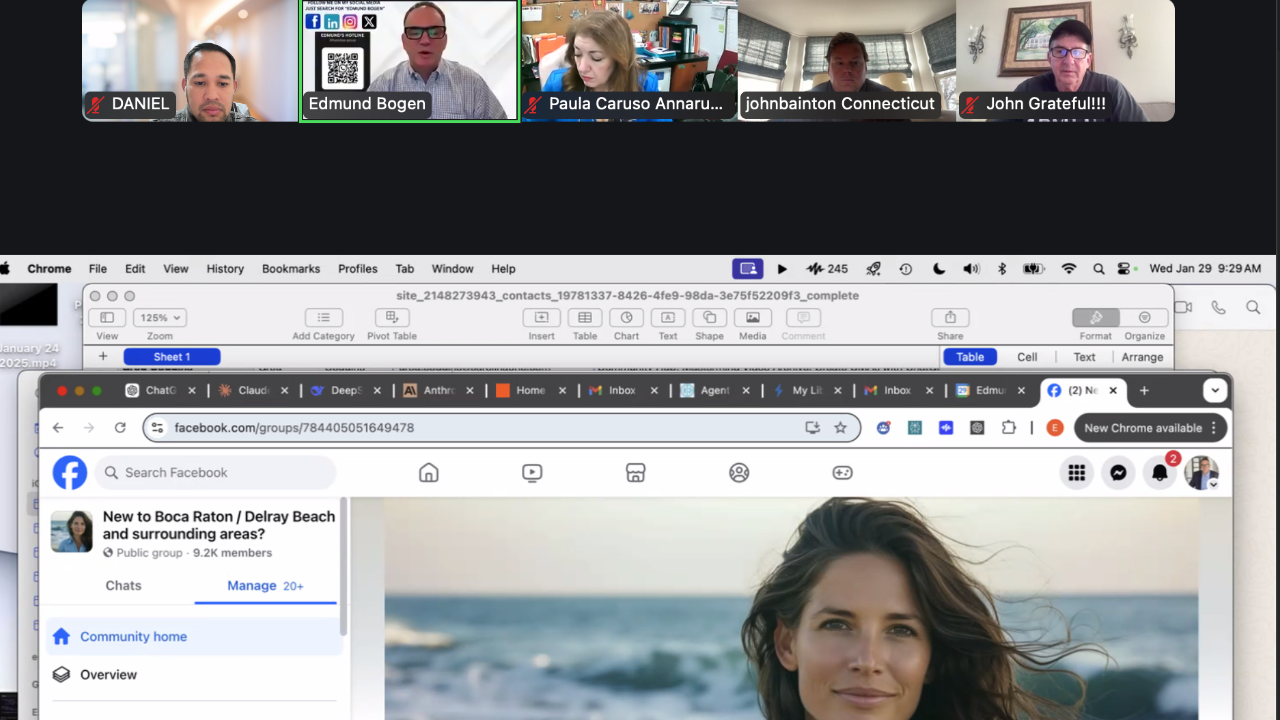Open the Bookmarks menu in the menu bar
1280x720 pixels.
point(291,269)
